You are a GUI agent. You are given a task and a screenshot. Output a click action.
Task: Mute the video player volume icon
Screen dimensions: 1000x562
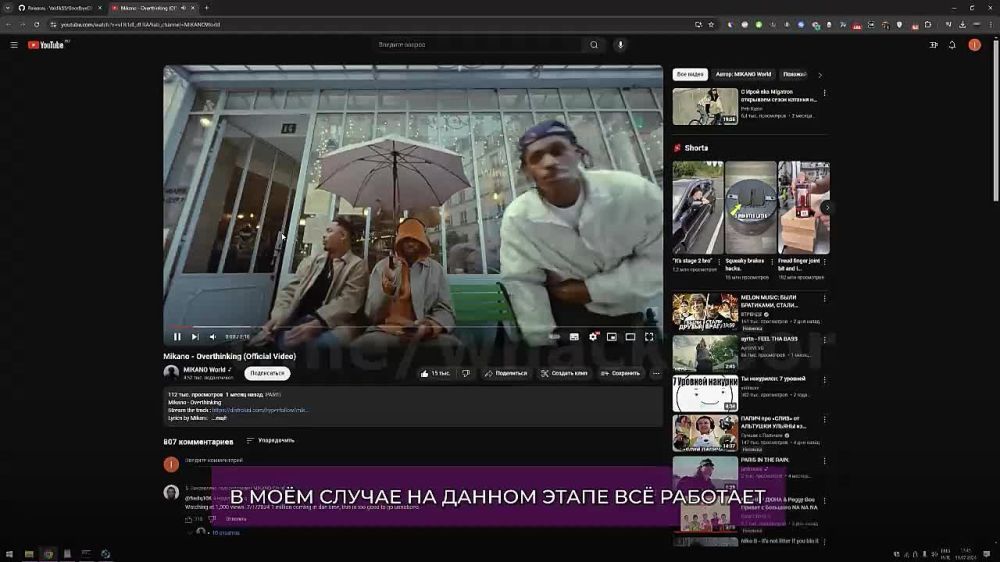click(x=213, y=337)
